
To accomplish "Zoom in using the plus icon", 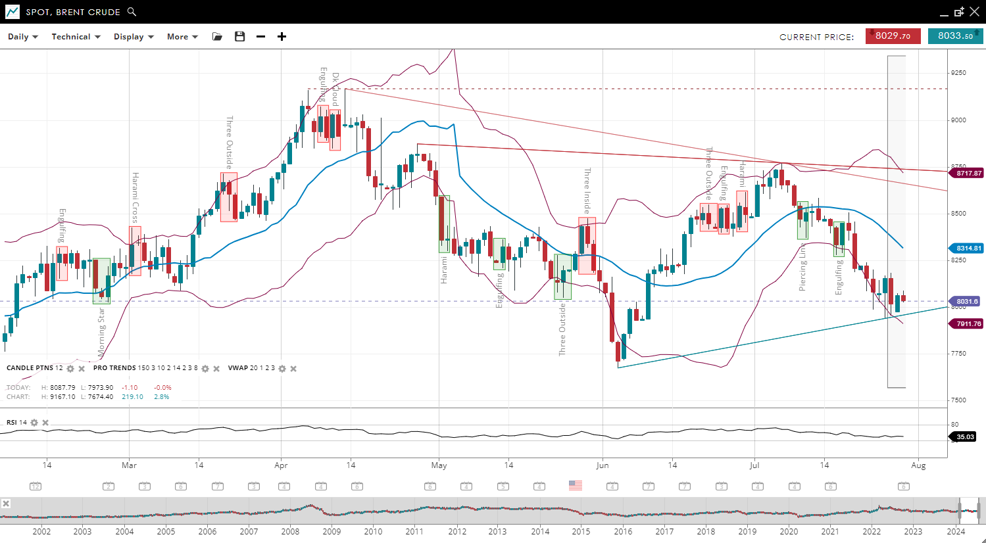I will pos(282,37).
